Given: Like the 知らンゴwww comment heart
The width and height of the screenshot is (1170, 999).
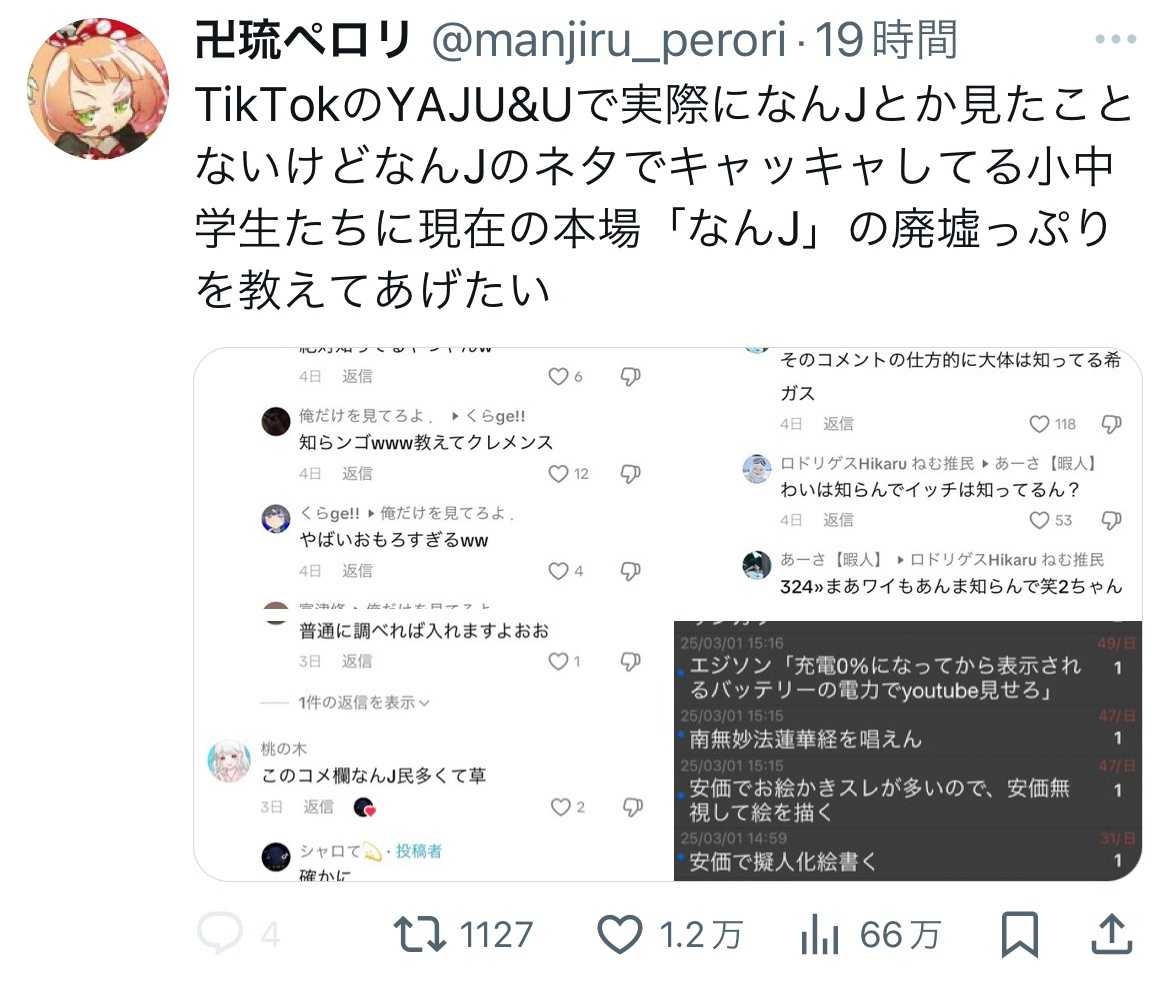Looking at the screenshot, I should pos(558,474).
